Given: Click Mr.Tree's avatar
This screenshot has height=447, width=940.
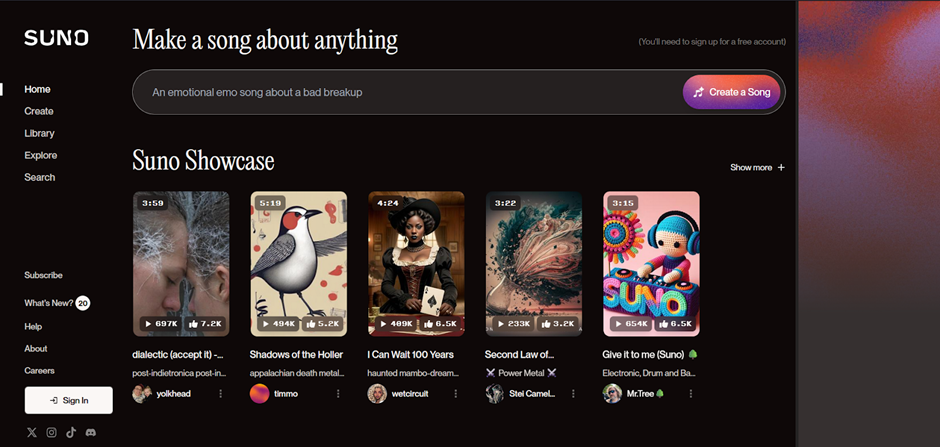Looking at the screenshot, I should (612, 394).
